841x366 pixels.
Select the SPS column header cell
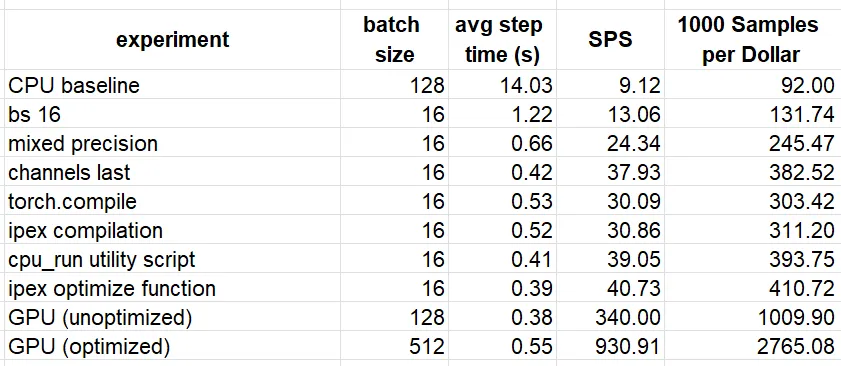point(610,40)
